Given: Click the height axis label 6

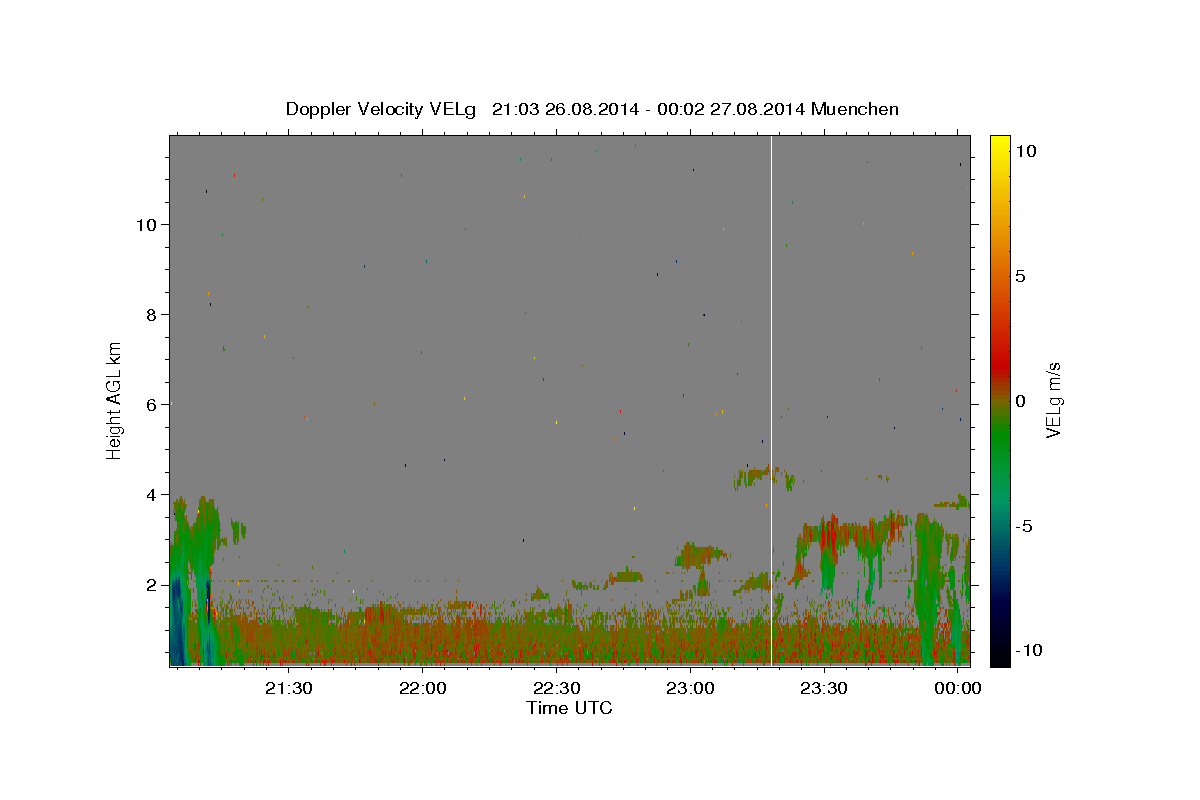Looking at the screenshot, I should (x=152, y=405).
